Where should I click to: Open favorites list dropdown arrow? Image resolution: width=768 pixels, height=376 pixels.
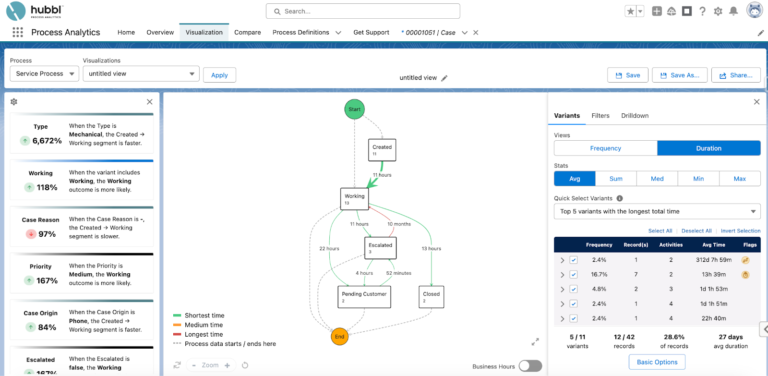[x=640, y=11]
